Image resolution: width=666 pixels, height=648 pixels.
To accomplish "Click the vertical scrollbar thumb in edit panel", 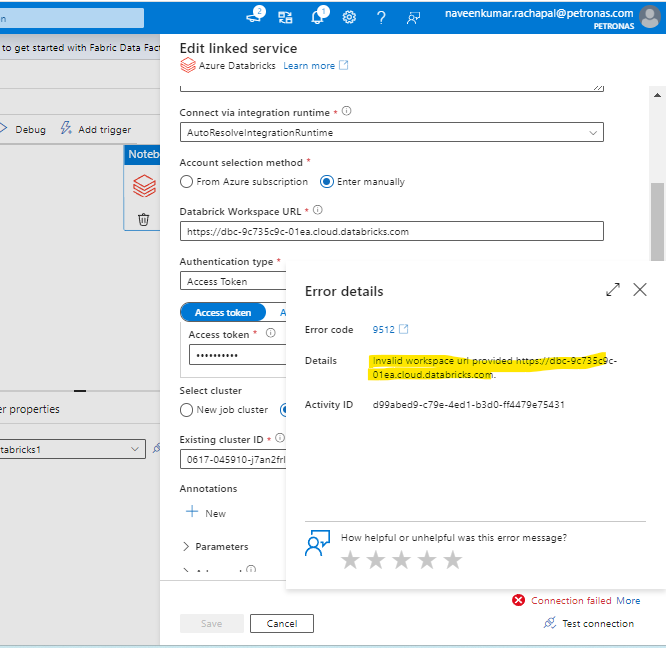I will [657, 222].
